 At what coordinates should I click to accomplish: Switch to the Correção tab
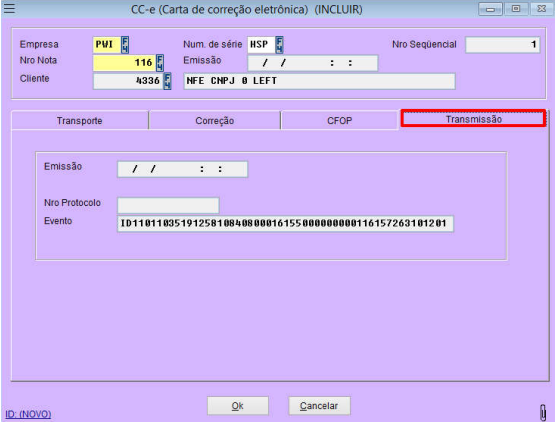click(x=214, y=121)
